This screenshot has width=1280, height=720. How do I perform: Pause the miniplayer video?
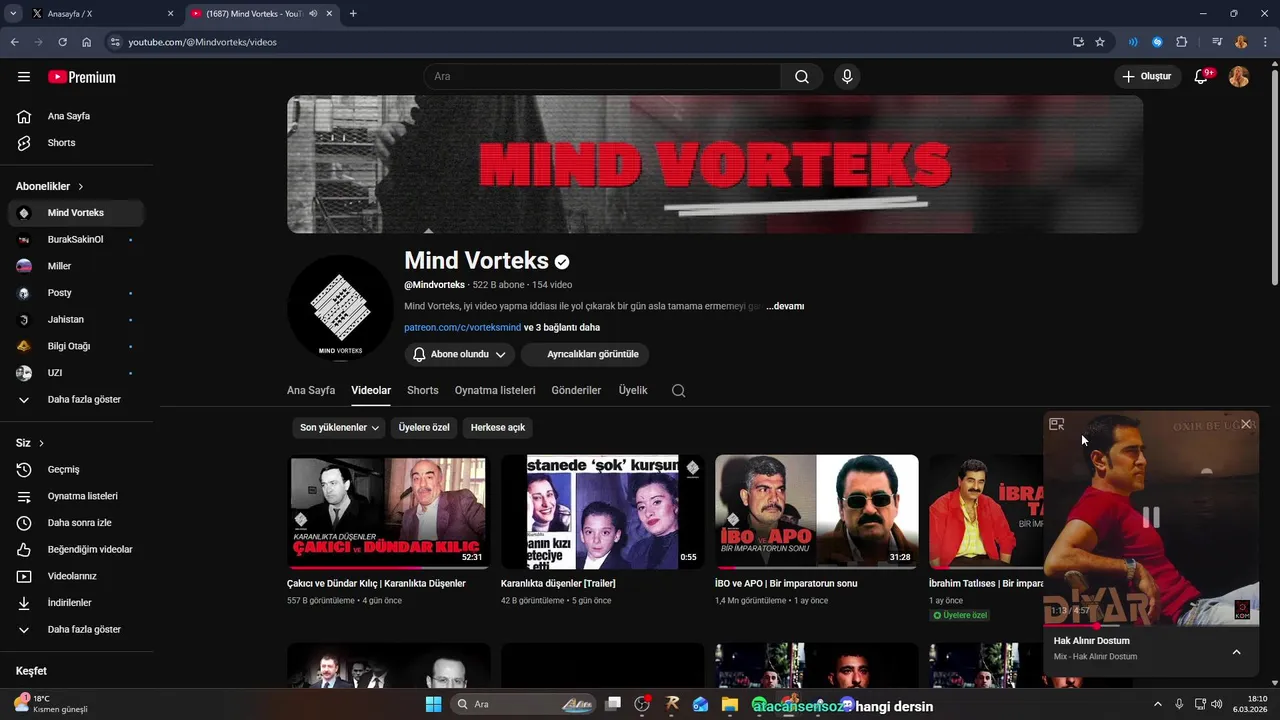(x=1151, y=517)
